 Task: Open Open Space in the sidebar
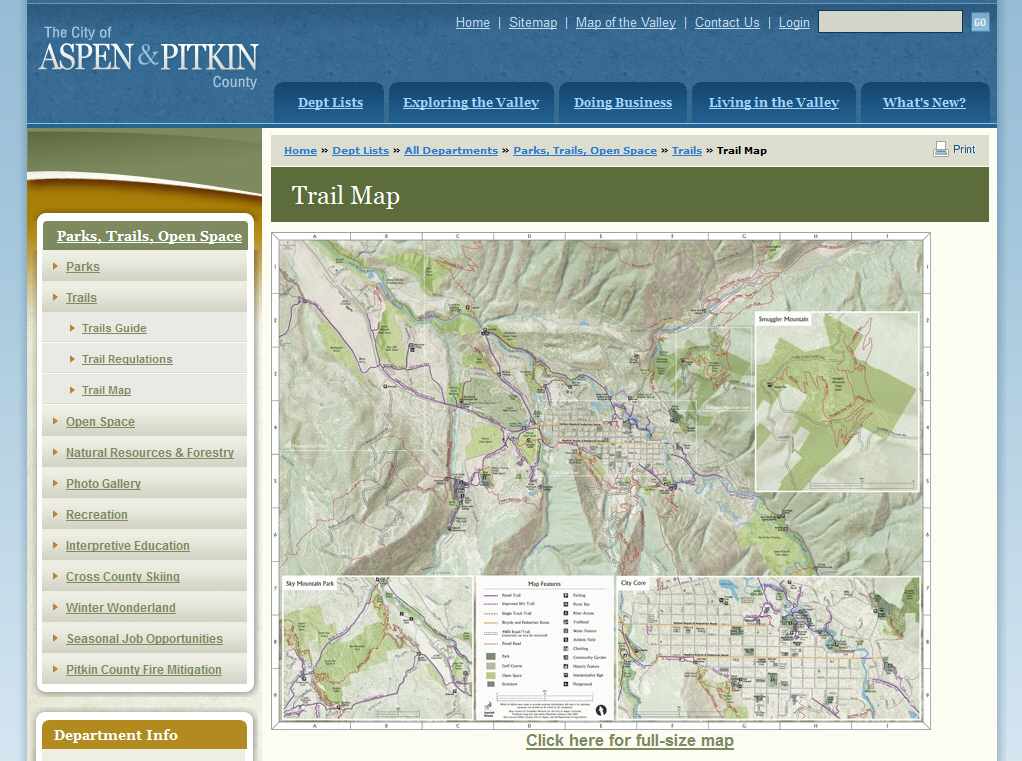[100, 422]
